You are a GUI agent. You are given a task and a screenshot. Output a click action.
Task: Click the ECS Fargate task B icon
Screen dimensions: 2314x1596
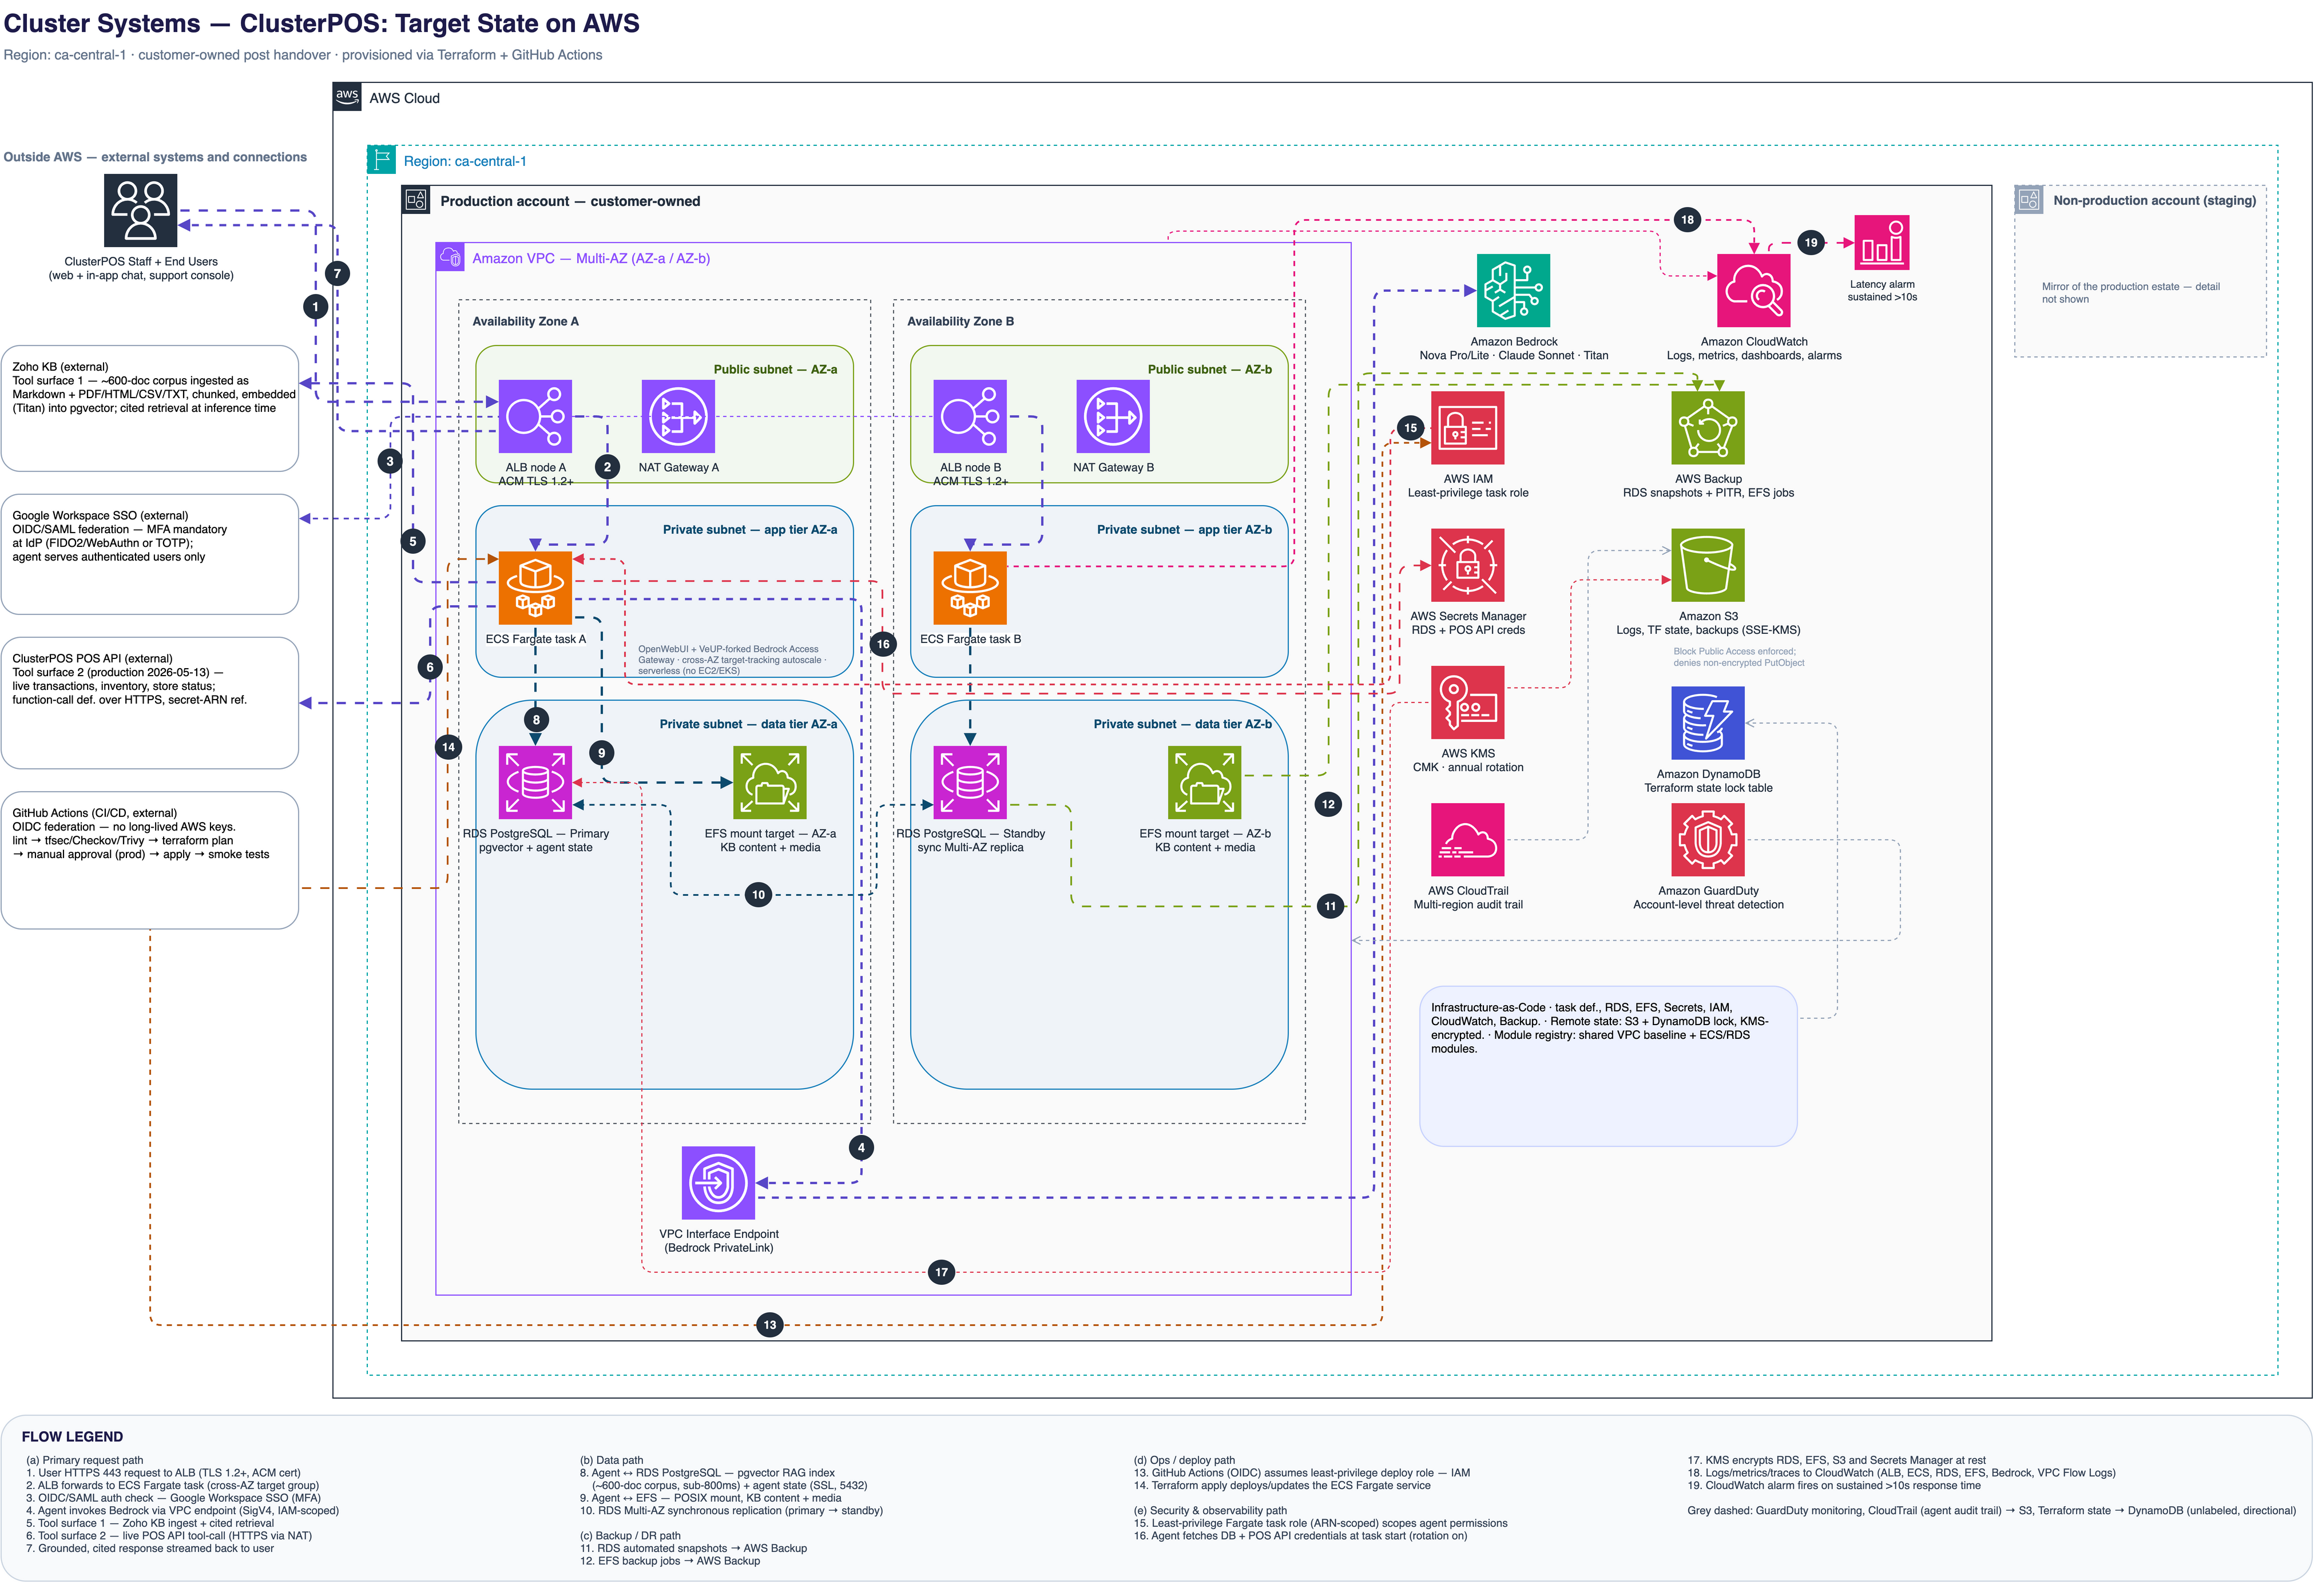(970, 588)
